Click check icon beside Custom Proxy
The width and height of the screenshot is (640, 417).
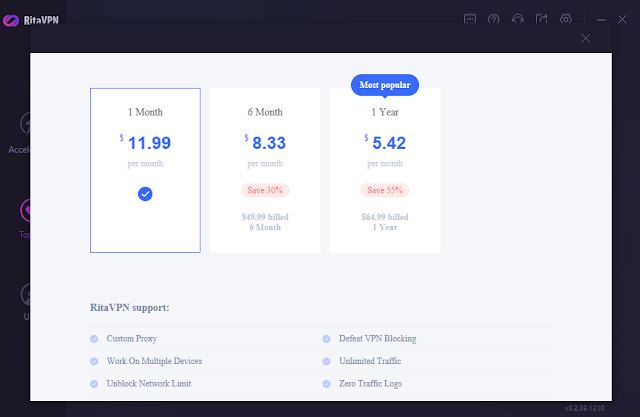pyautogui.click(x=94, y=339)
